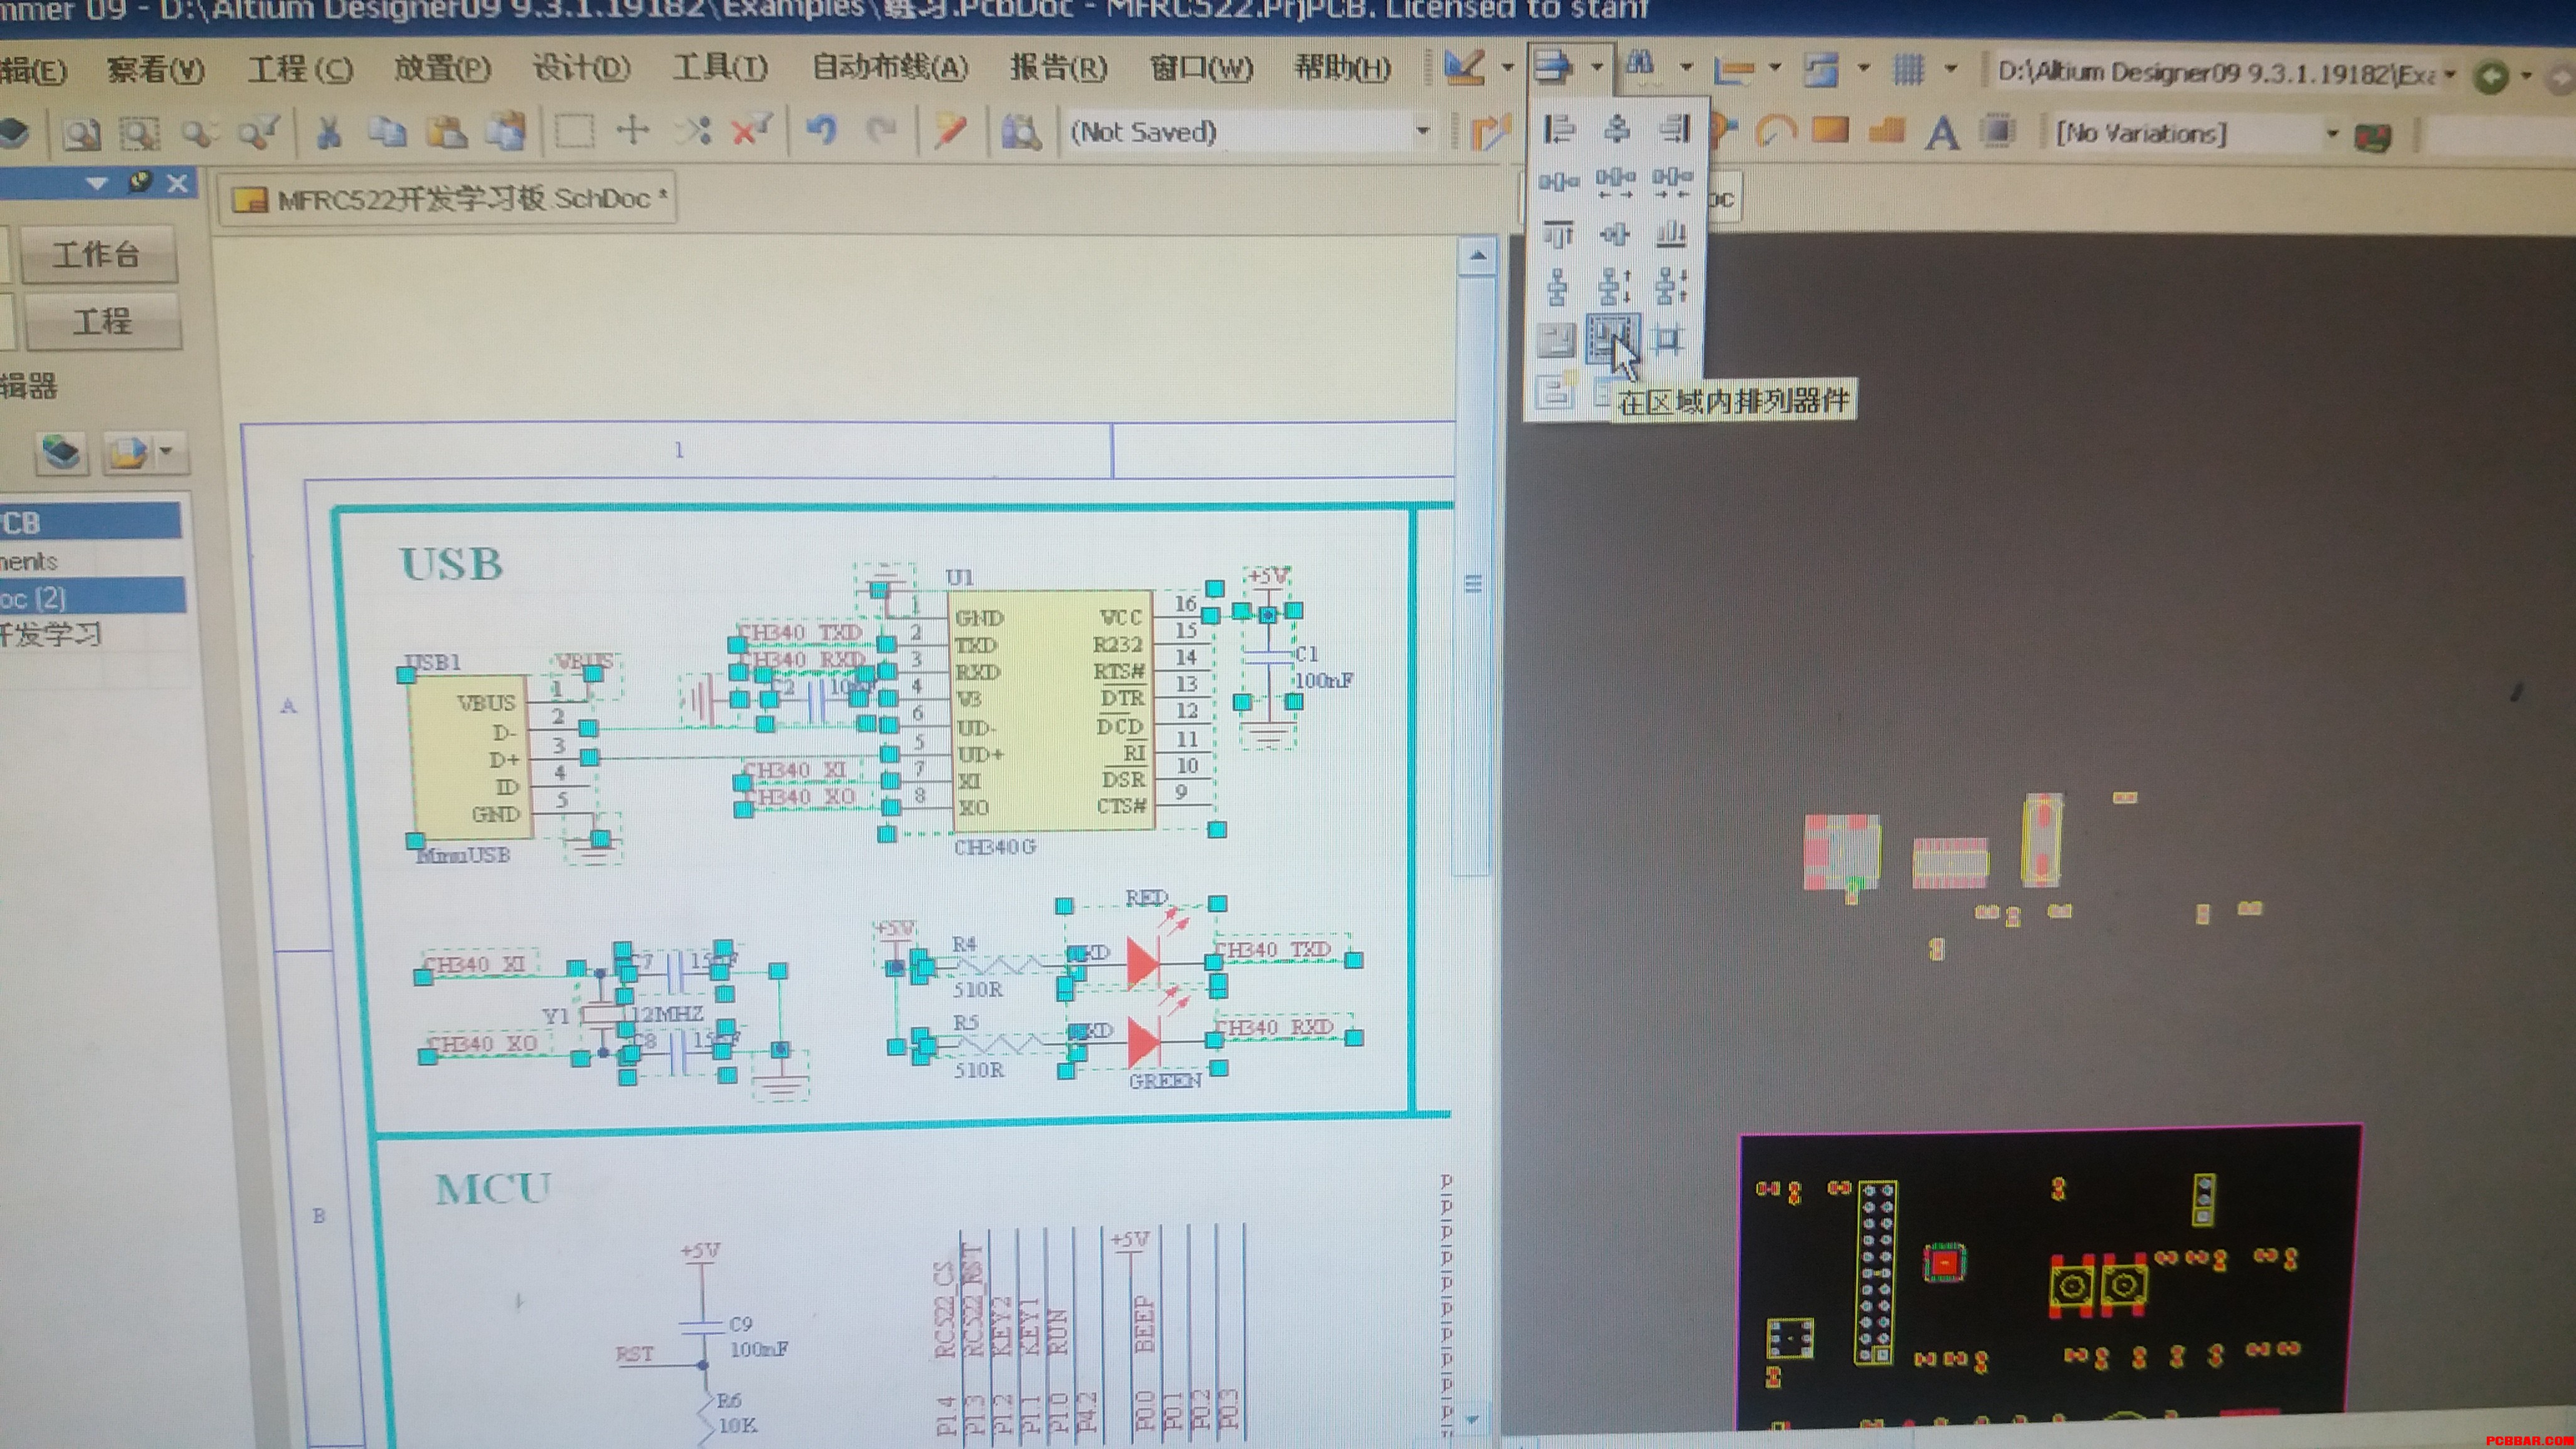The width and height of the screenshot is (2576, 1449).
Task: Close the Projects panel
Action: click(x=178, y=183)
